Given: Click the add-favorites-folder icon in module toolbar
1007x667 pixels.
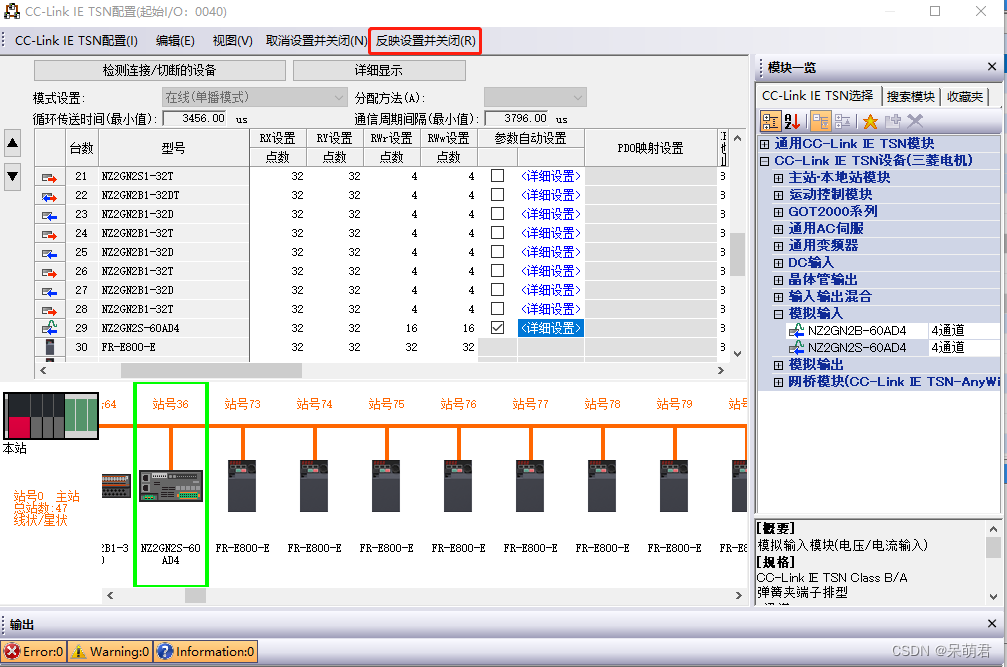Looking at the screenshot, I should click(893, 121).
